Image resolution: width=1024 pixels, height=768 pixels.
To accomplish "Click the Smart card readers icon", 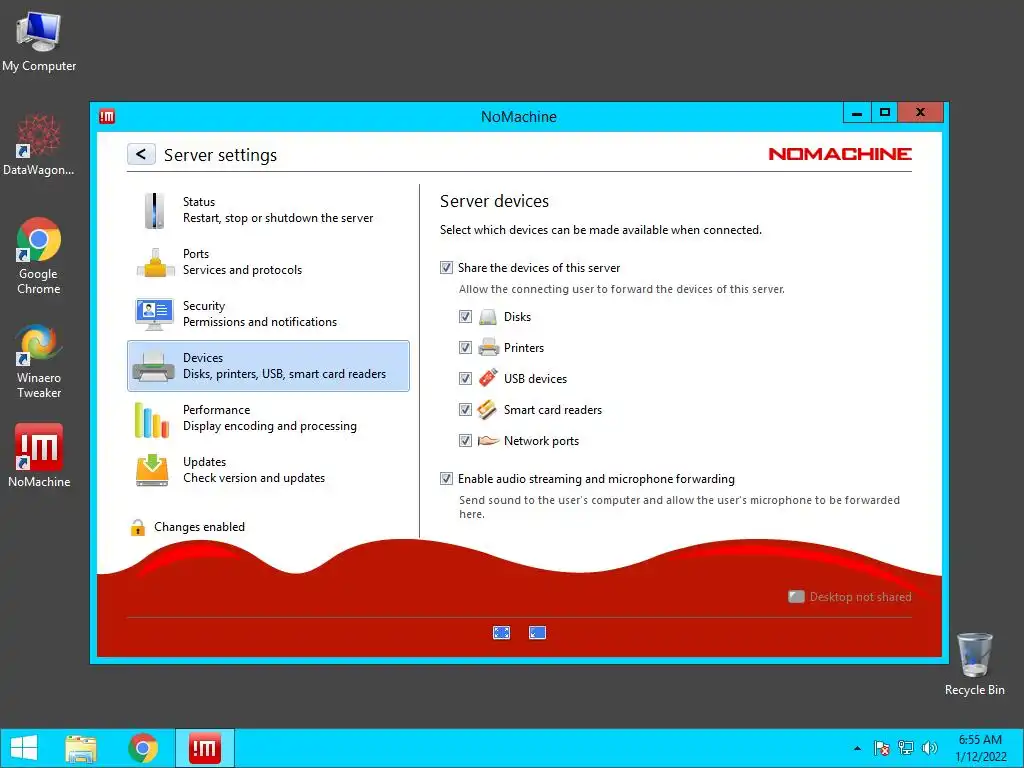I will (487, 409).
